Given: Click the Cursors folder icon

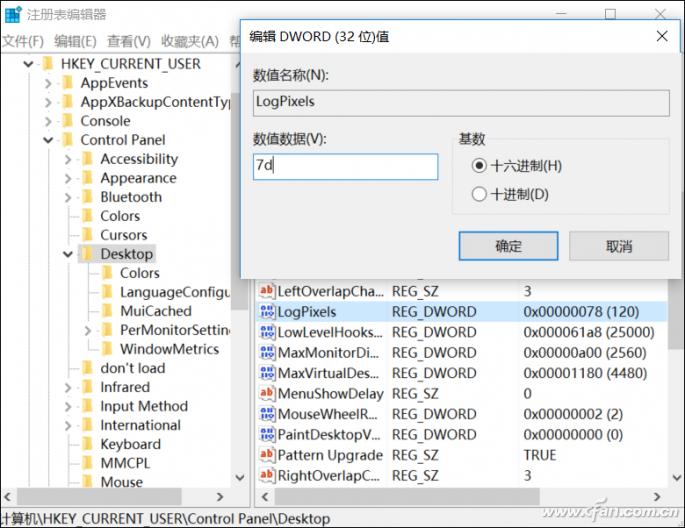Looking at the screenshot, I should click(x=87, y=235).
